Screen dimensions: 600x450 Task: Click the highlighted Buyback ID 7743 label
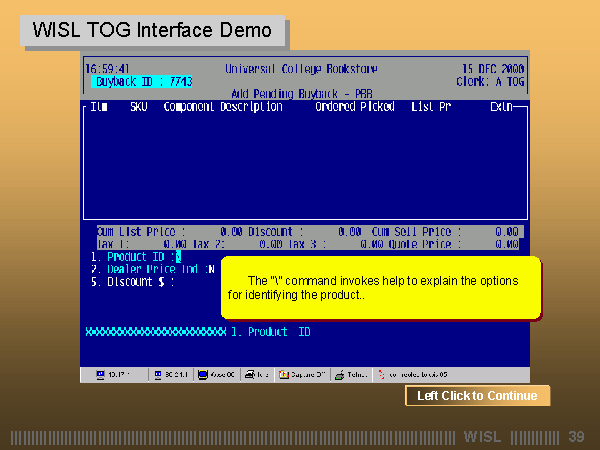coord(143,81)
